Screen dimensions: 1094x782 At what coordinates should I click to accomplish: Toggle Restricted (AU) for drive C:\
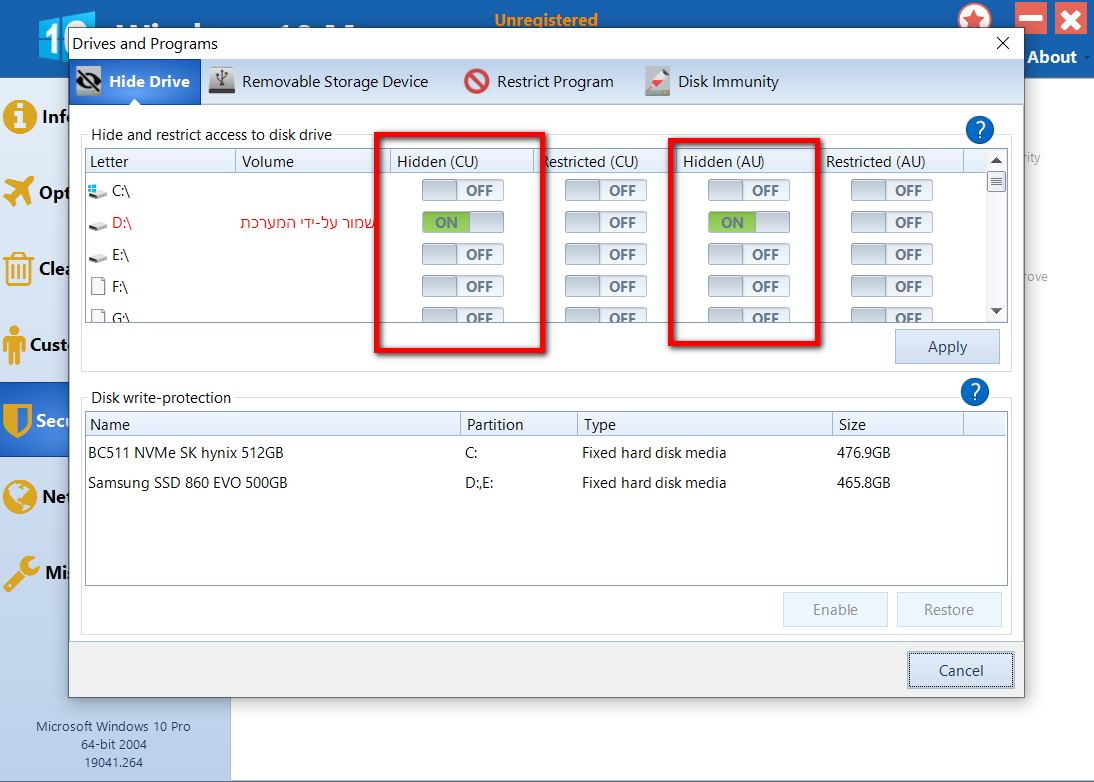892,190
